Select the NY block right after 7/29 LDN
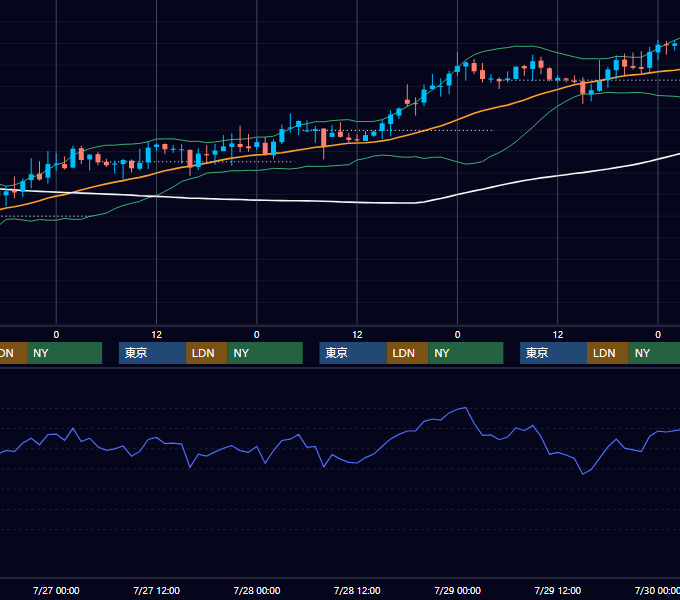The image size is (680, 600). 654,353
